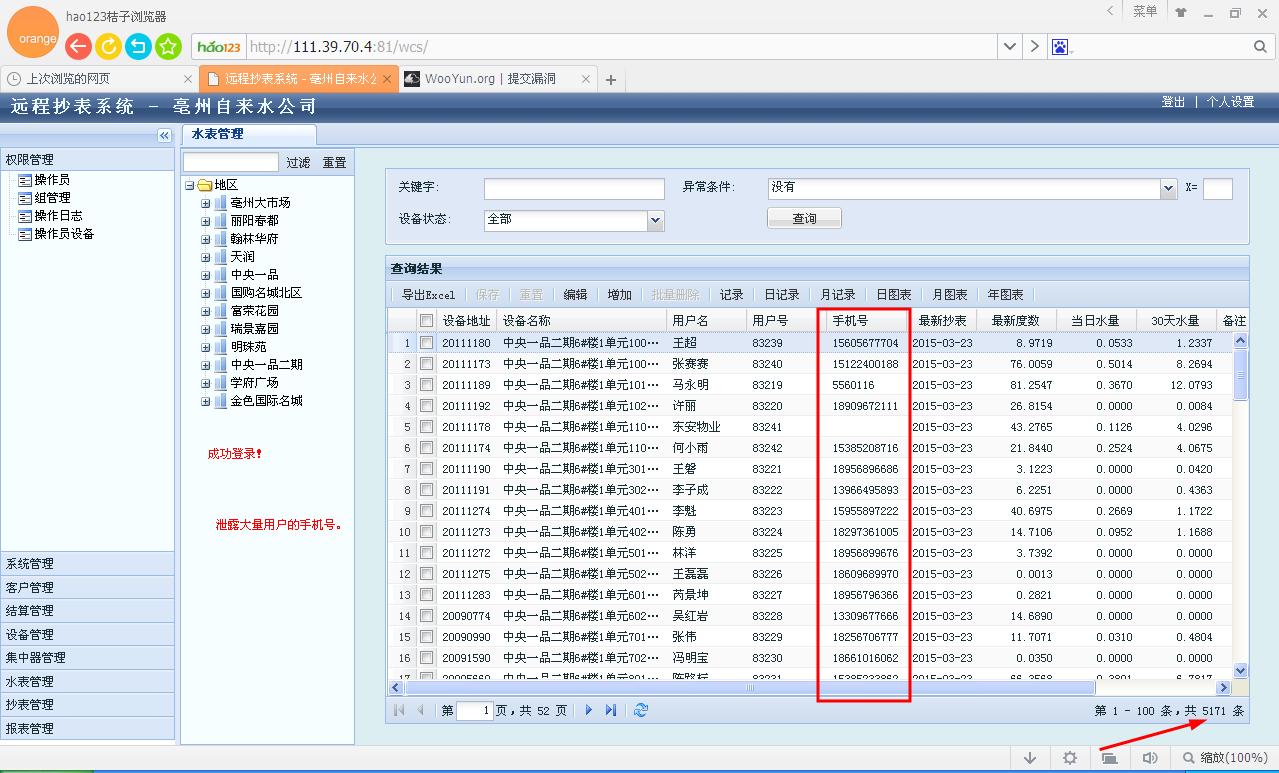The height and width of the screenshot is (773, 1279).
Task: Click the yellow reload page button
Action: pyautogui.click(x=108, y=46)
